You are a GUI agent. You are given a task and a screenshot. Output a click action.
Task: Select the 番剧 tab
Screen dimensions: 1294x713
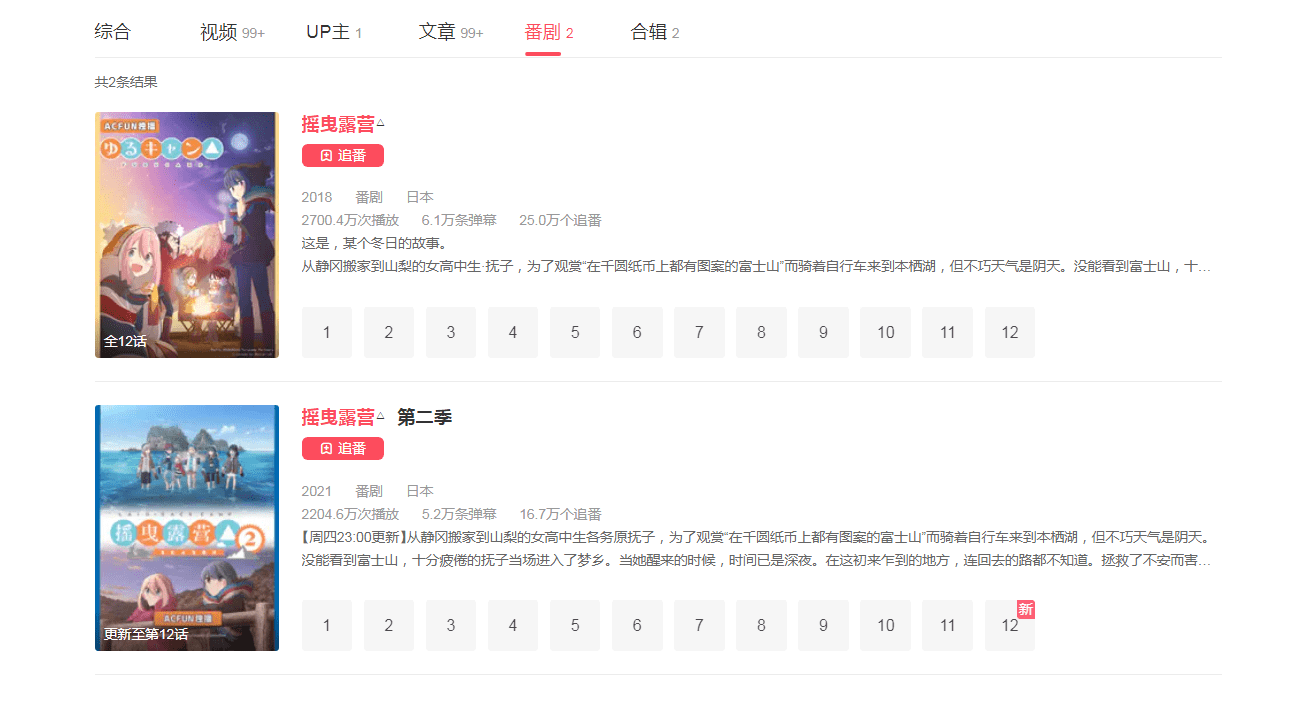coord(549,33)
